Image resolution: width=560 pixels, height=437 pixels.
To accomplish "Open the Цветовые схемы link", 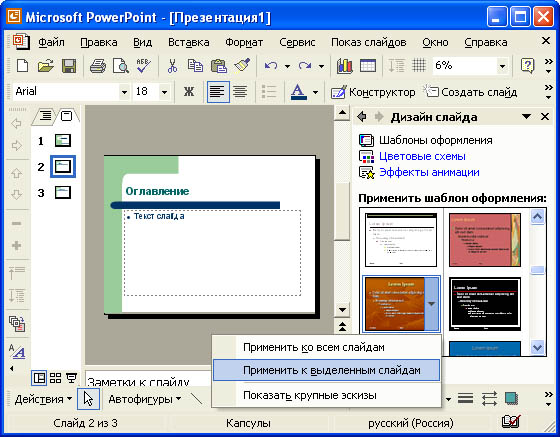I will (422, 156).
